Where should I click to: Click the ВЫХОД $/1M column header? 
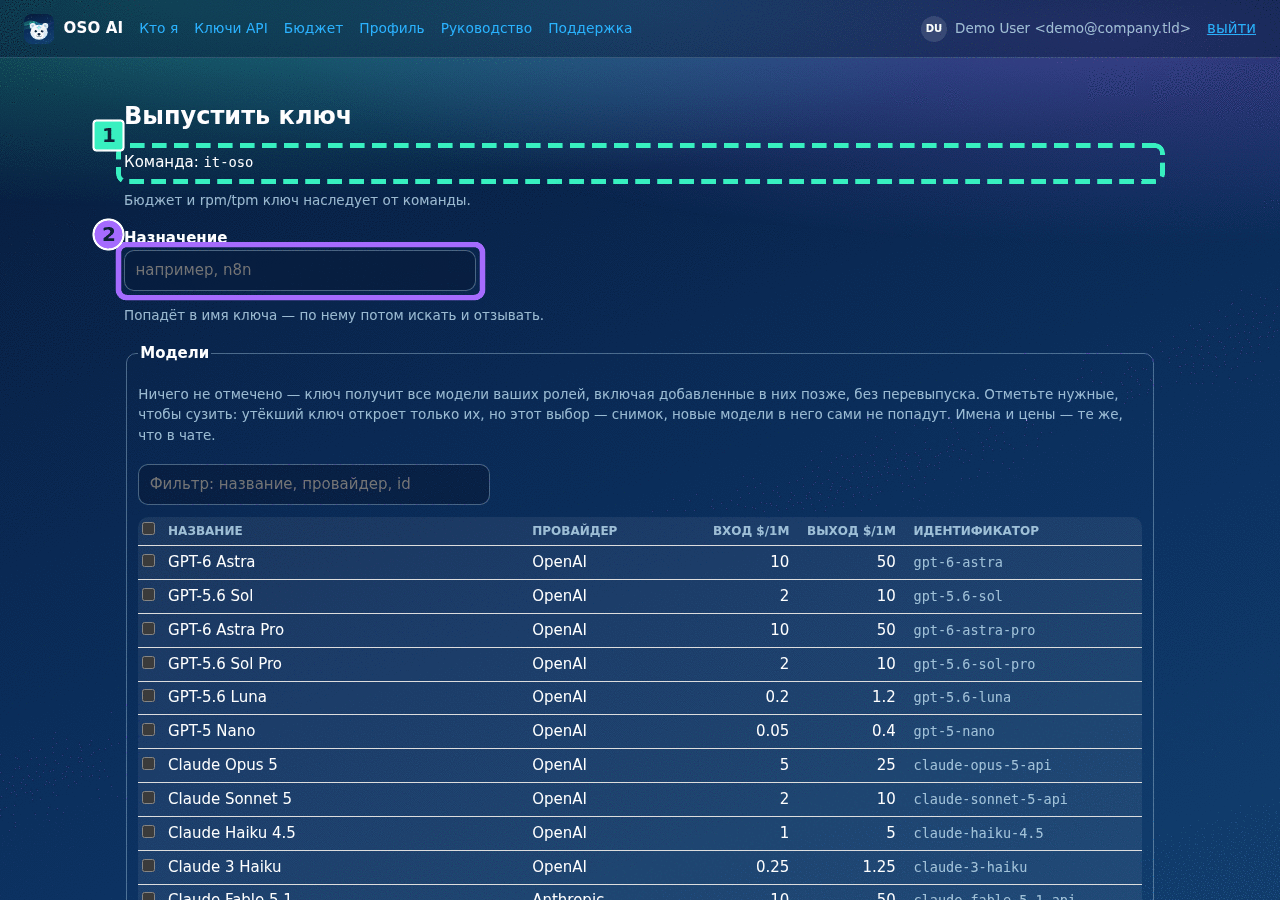point(851,531)
